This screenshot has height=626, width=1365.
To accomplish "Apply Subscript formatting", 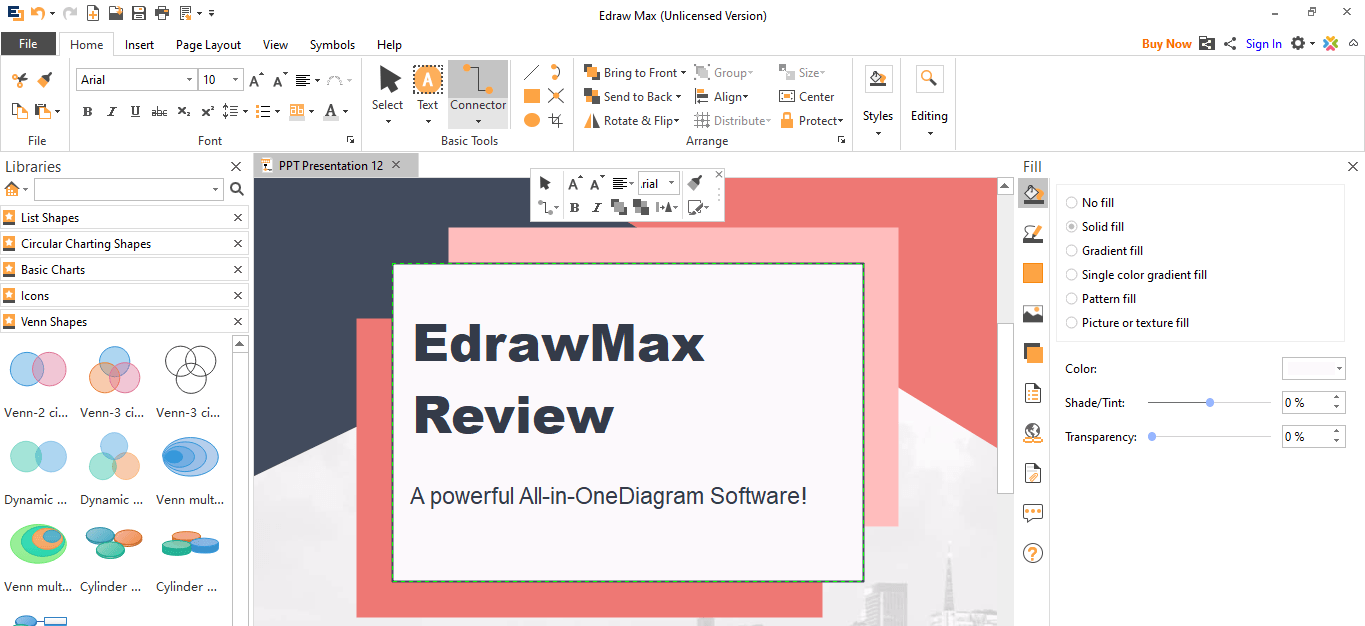I will pos(183,111).
